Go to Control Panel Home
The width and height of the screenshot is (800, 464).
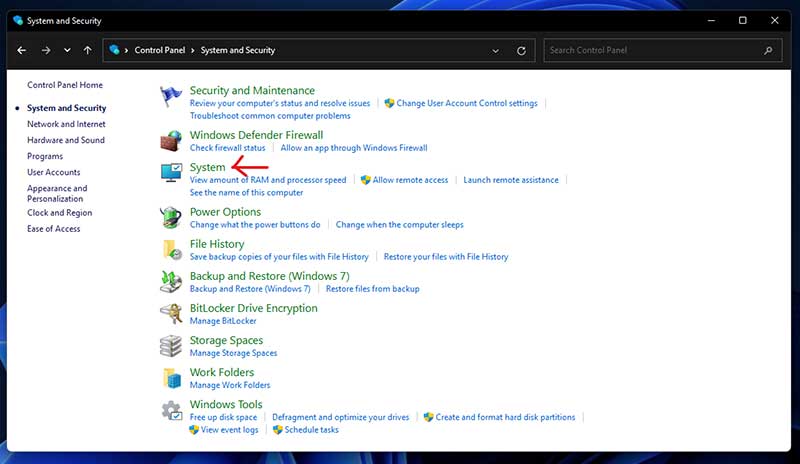65,85
